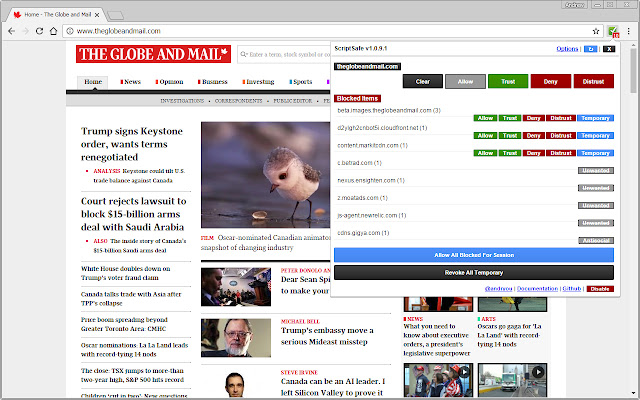Open ScriptSafe Options link

pyautogui.click(x=567, y=49)
